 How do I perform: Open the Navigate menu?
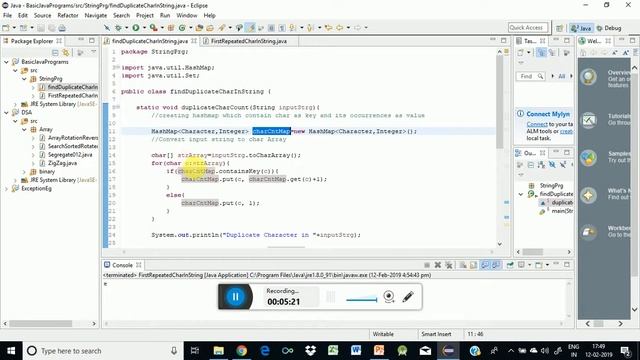[96, 15]
